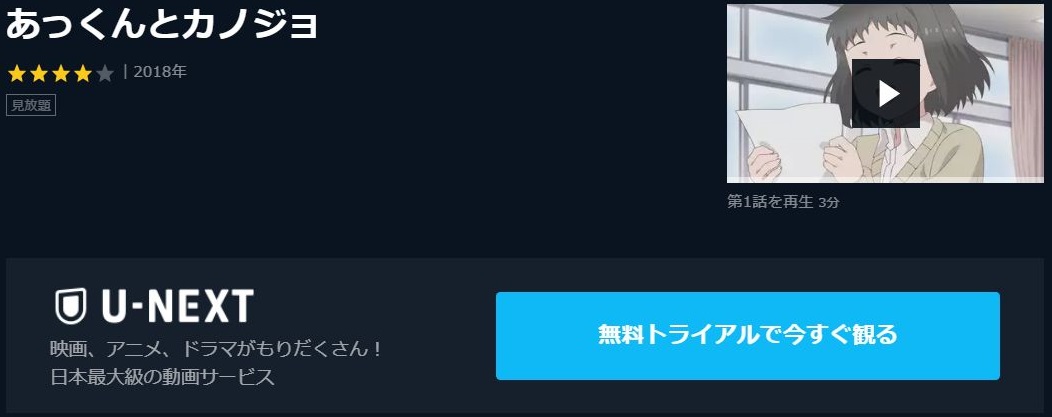Select the third yellow rating star
Viewport: 1052px width, 417px height.
(61, 73)
